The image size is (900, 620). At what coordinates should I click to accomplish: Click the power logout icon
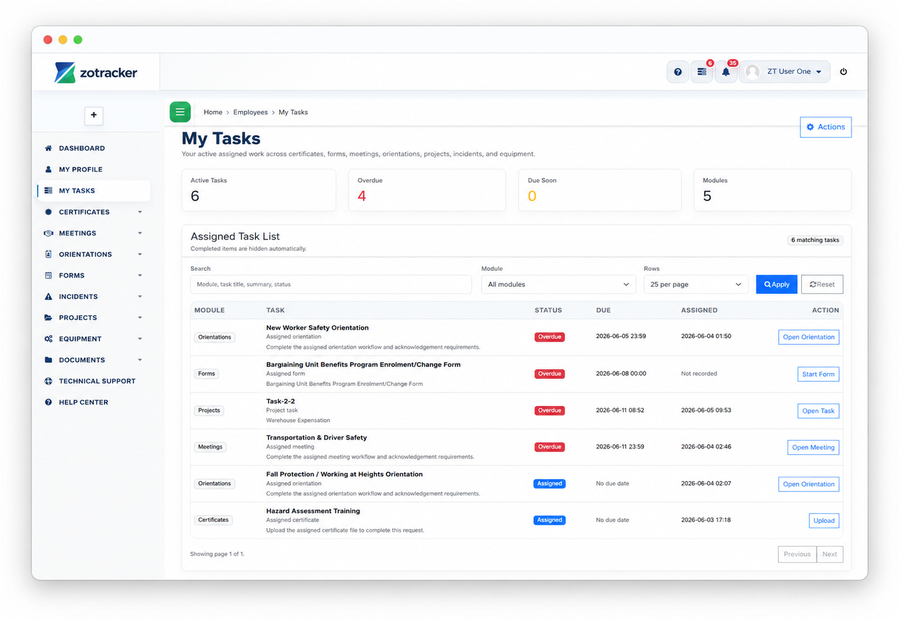tap(843, 72)
